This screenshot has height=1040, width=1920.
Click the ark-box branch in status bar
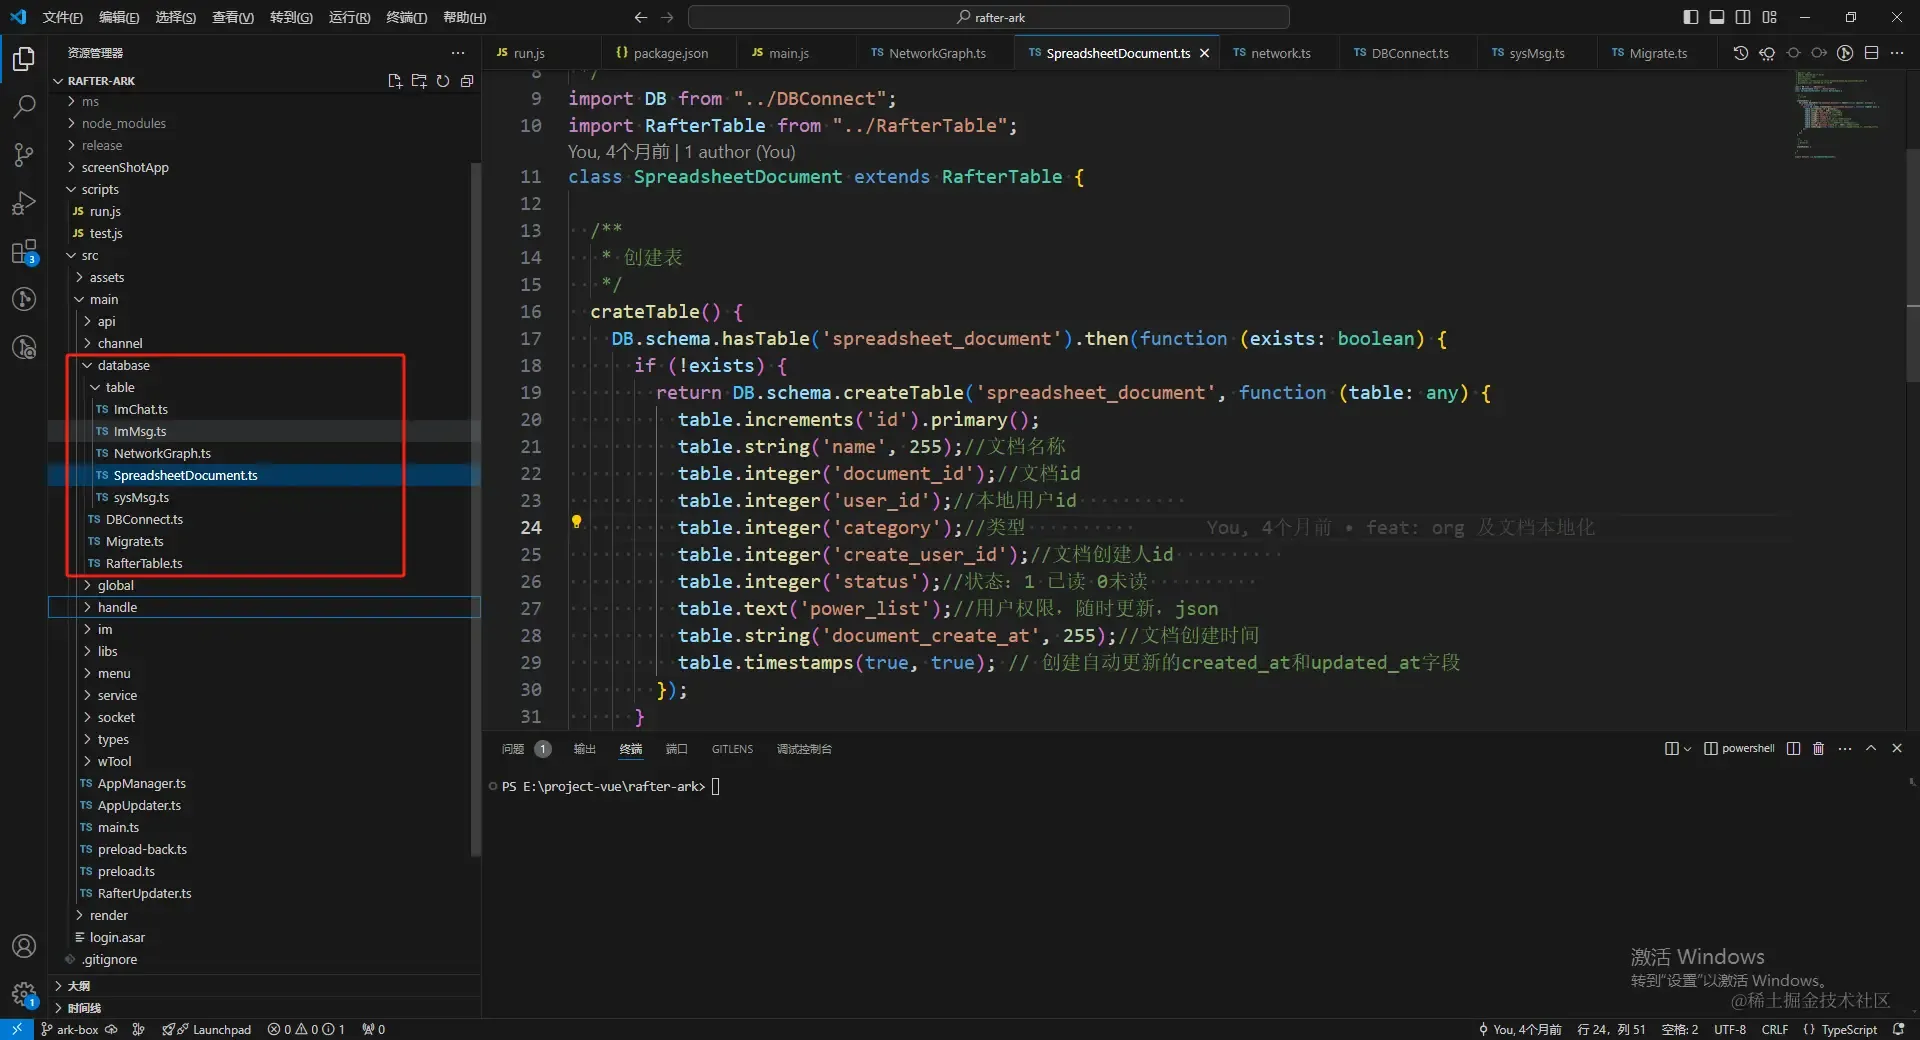tap(69, 1029)
